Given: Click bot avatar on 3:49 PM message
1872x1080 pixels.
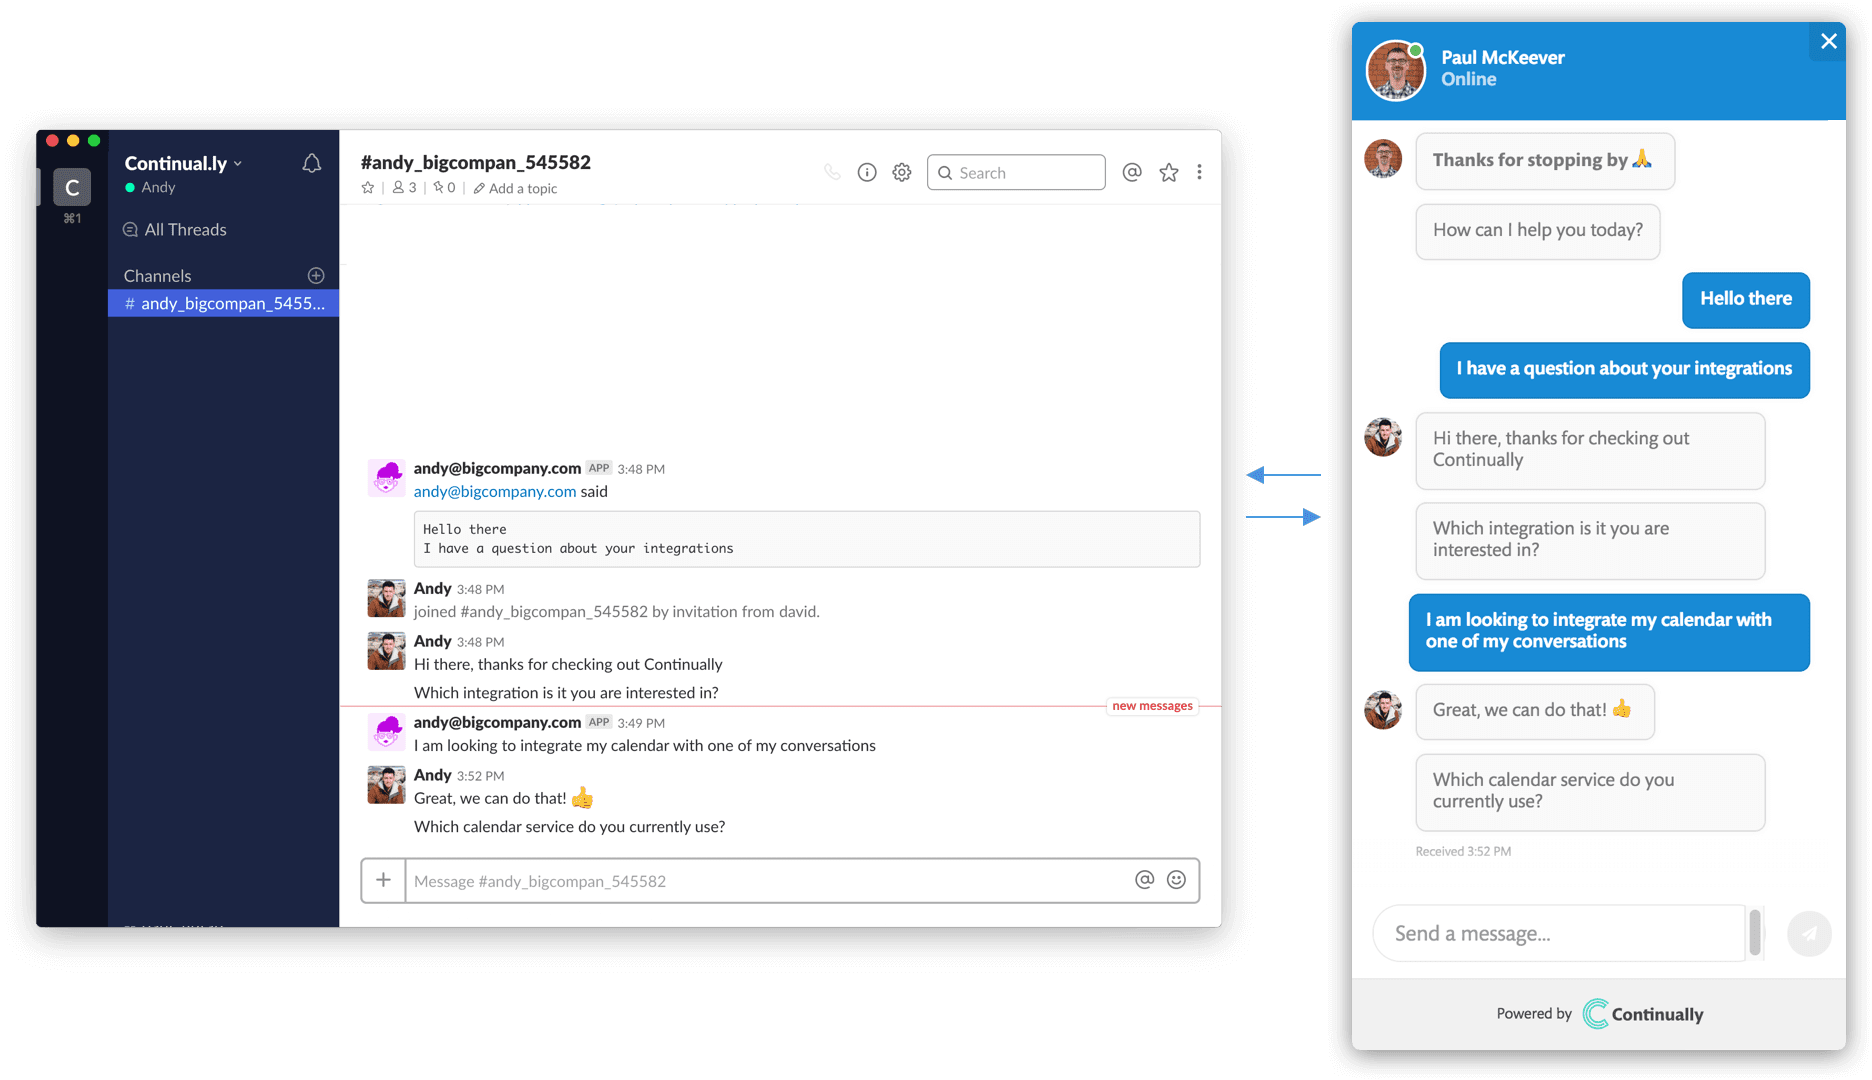Looking at the screenshot, I should tap(386, 732).
